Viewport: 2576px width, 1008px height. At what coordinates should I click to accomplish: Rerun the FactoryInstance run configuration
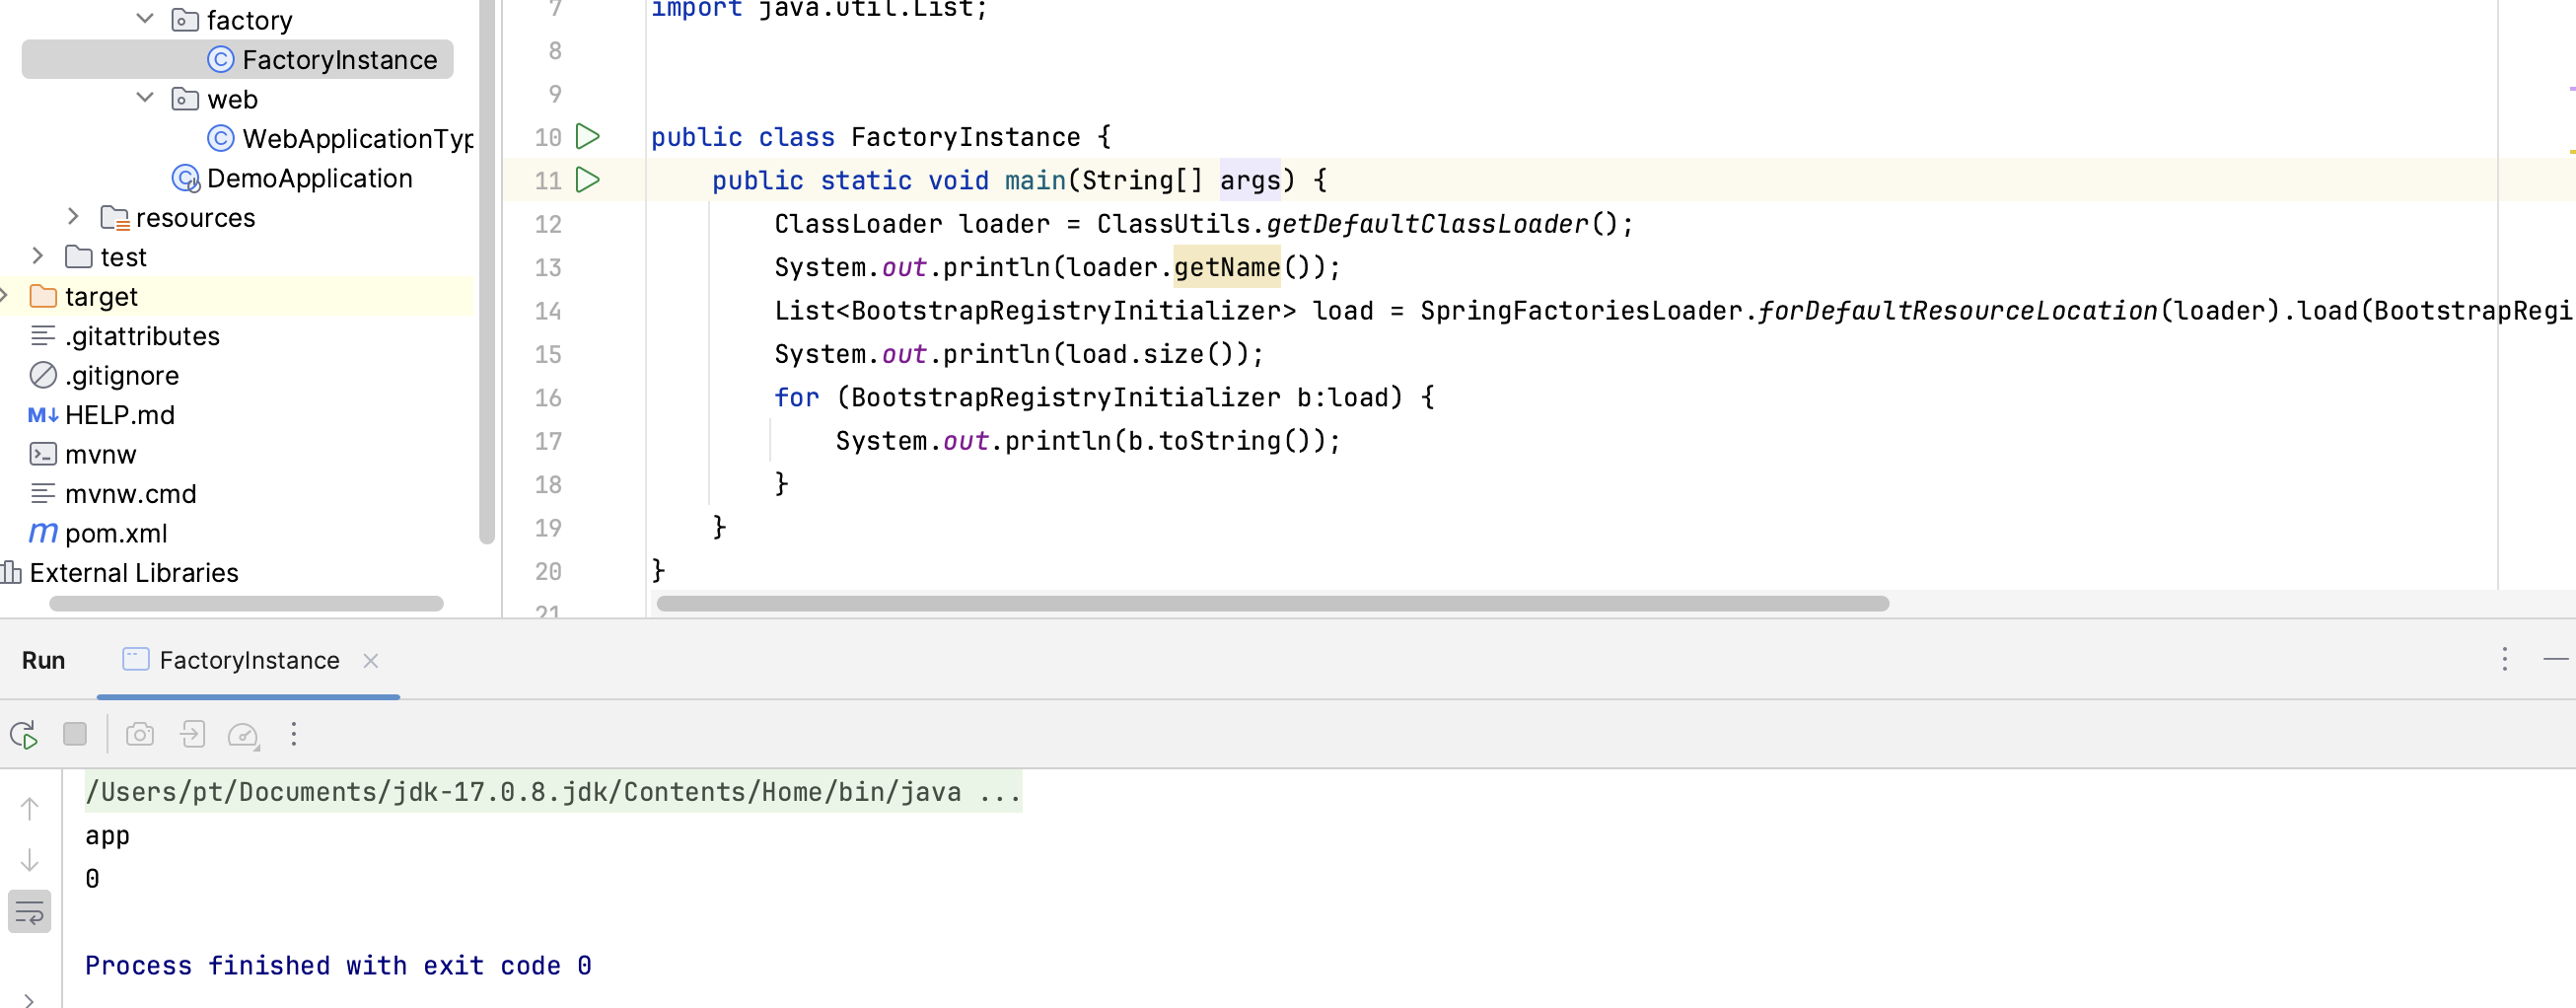tap(24, 735)
